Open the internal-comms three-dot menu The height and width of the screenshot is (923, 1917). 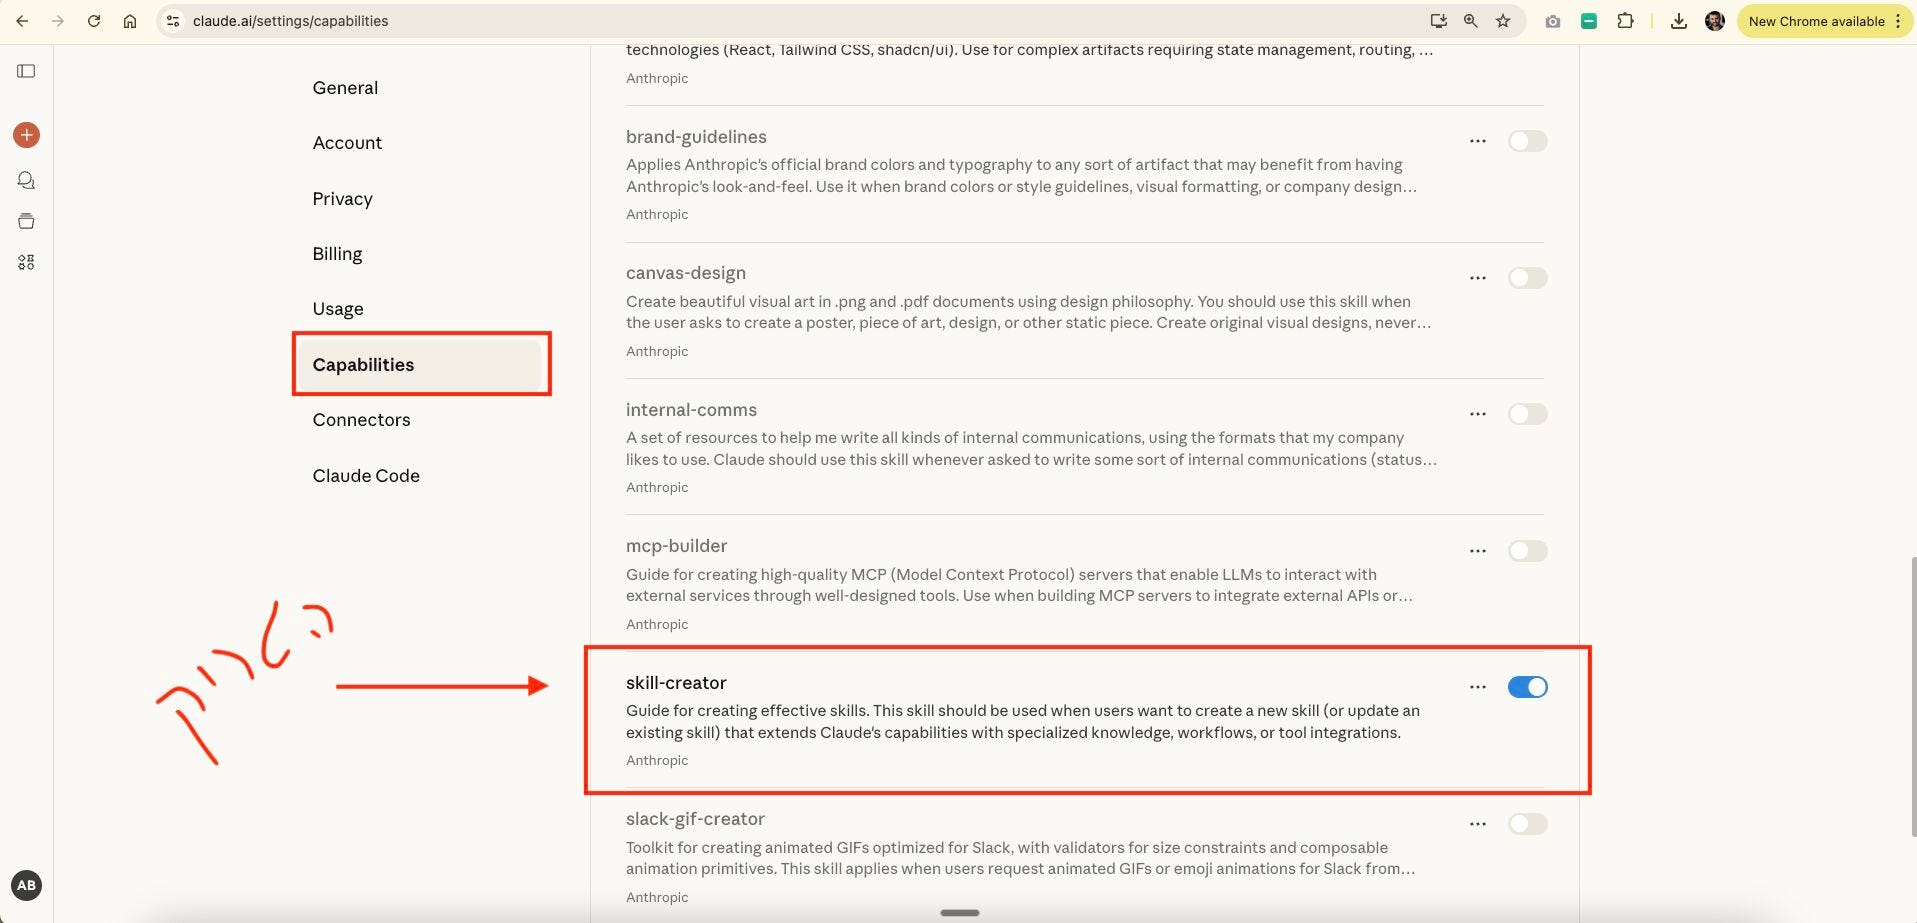[1478, 414]
